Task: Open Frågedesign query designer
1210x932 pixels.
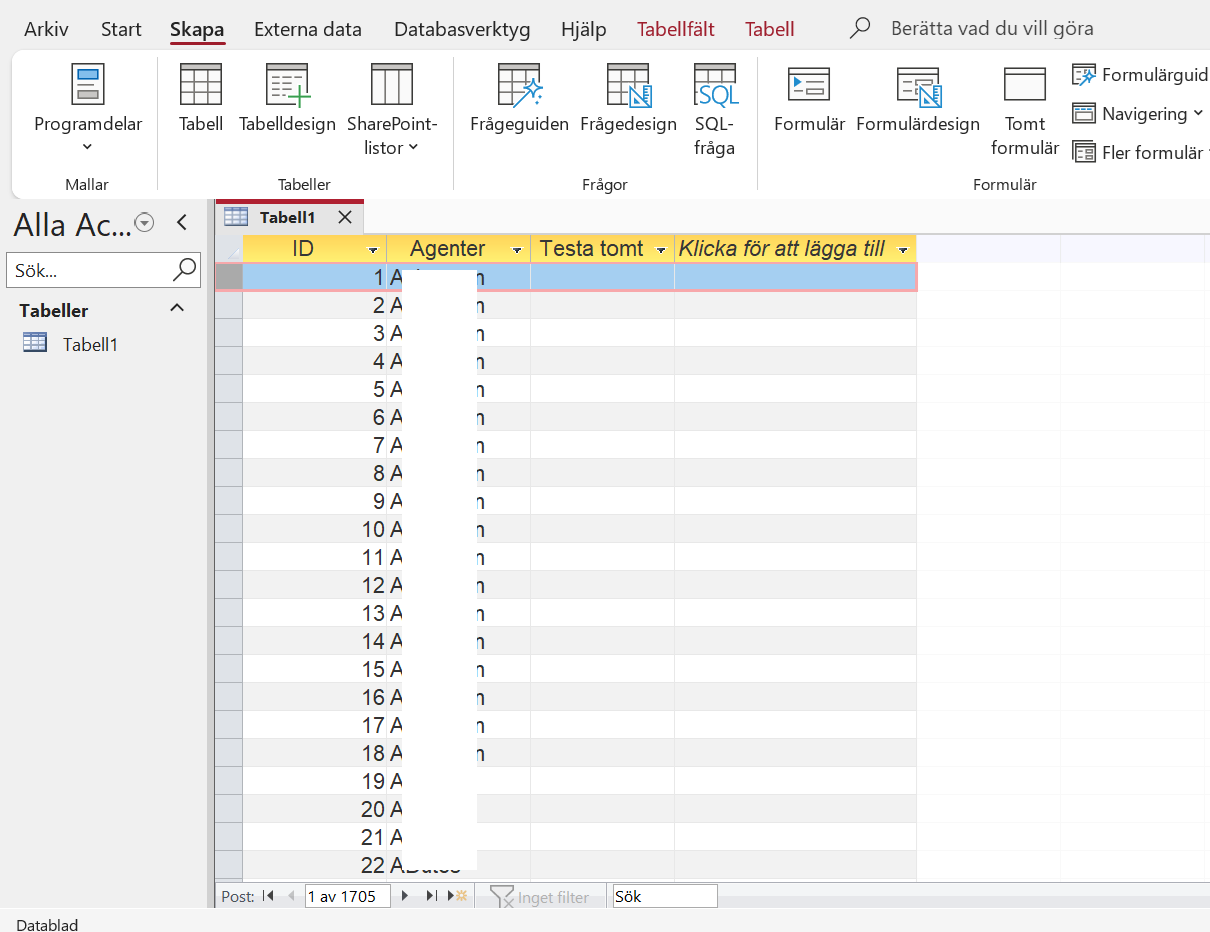Action: pyautogui.click(x=629, y=98)
